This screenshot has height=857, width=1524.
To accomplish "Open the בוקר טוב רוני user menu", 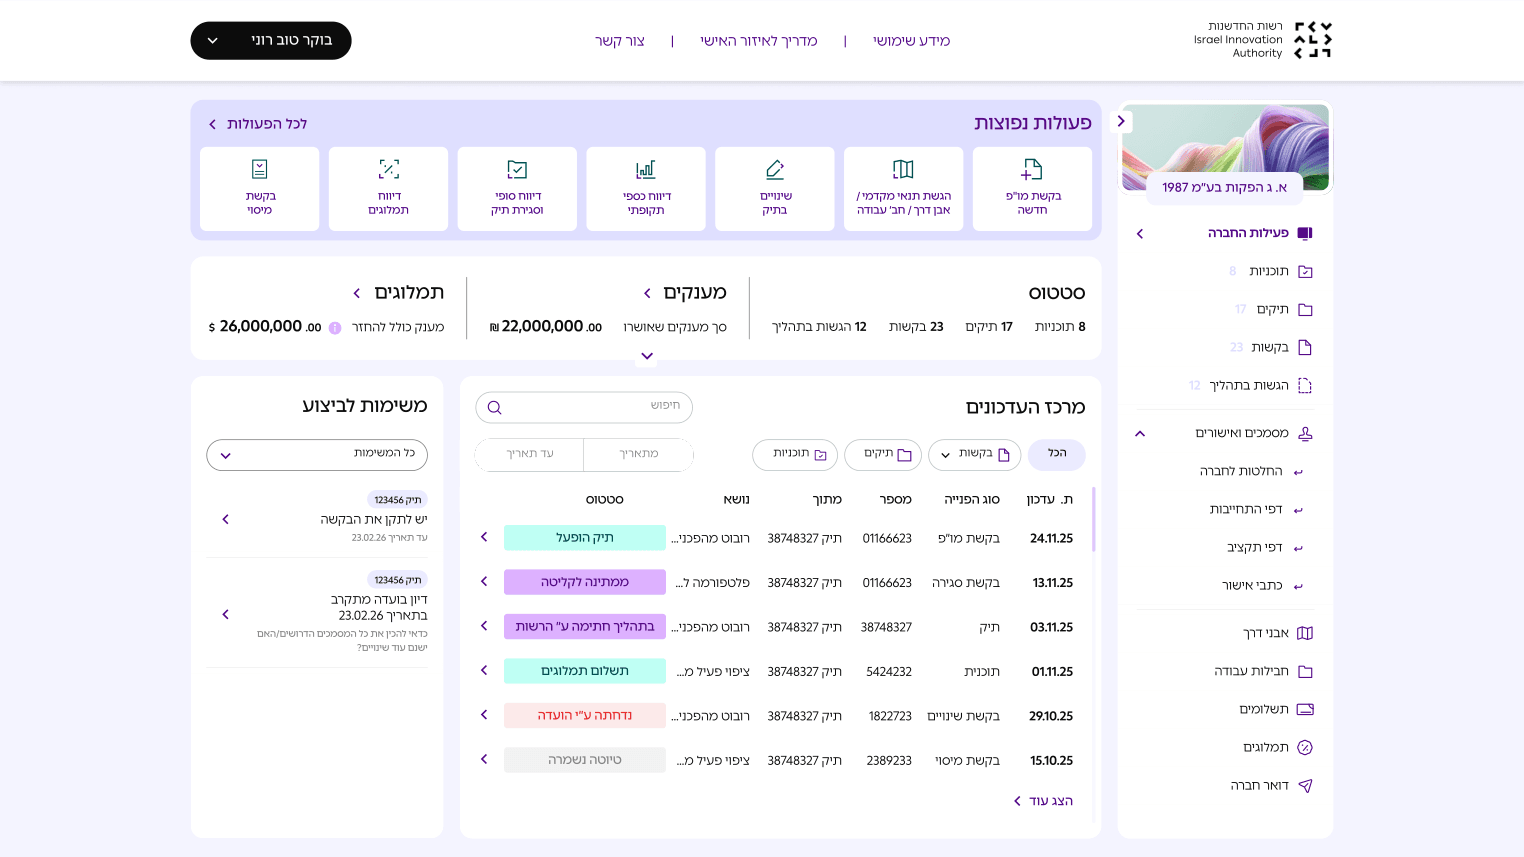I will tap(271, 40).
